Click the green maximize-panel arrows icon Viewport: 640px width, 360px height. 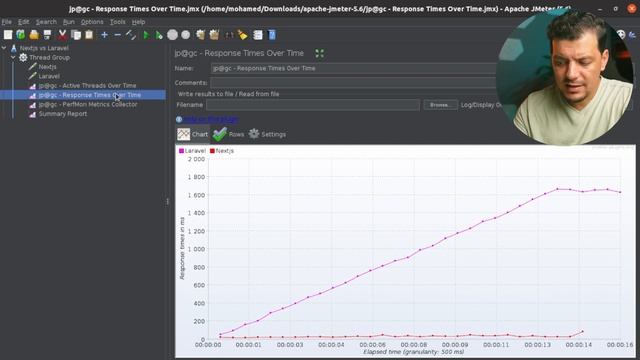[x=320, y=53]
